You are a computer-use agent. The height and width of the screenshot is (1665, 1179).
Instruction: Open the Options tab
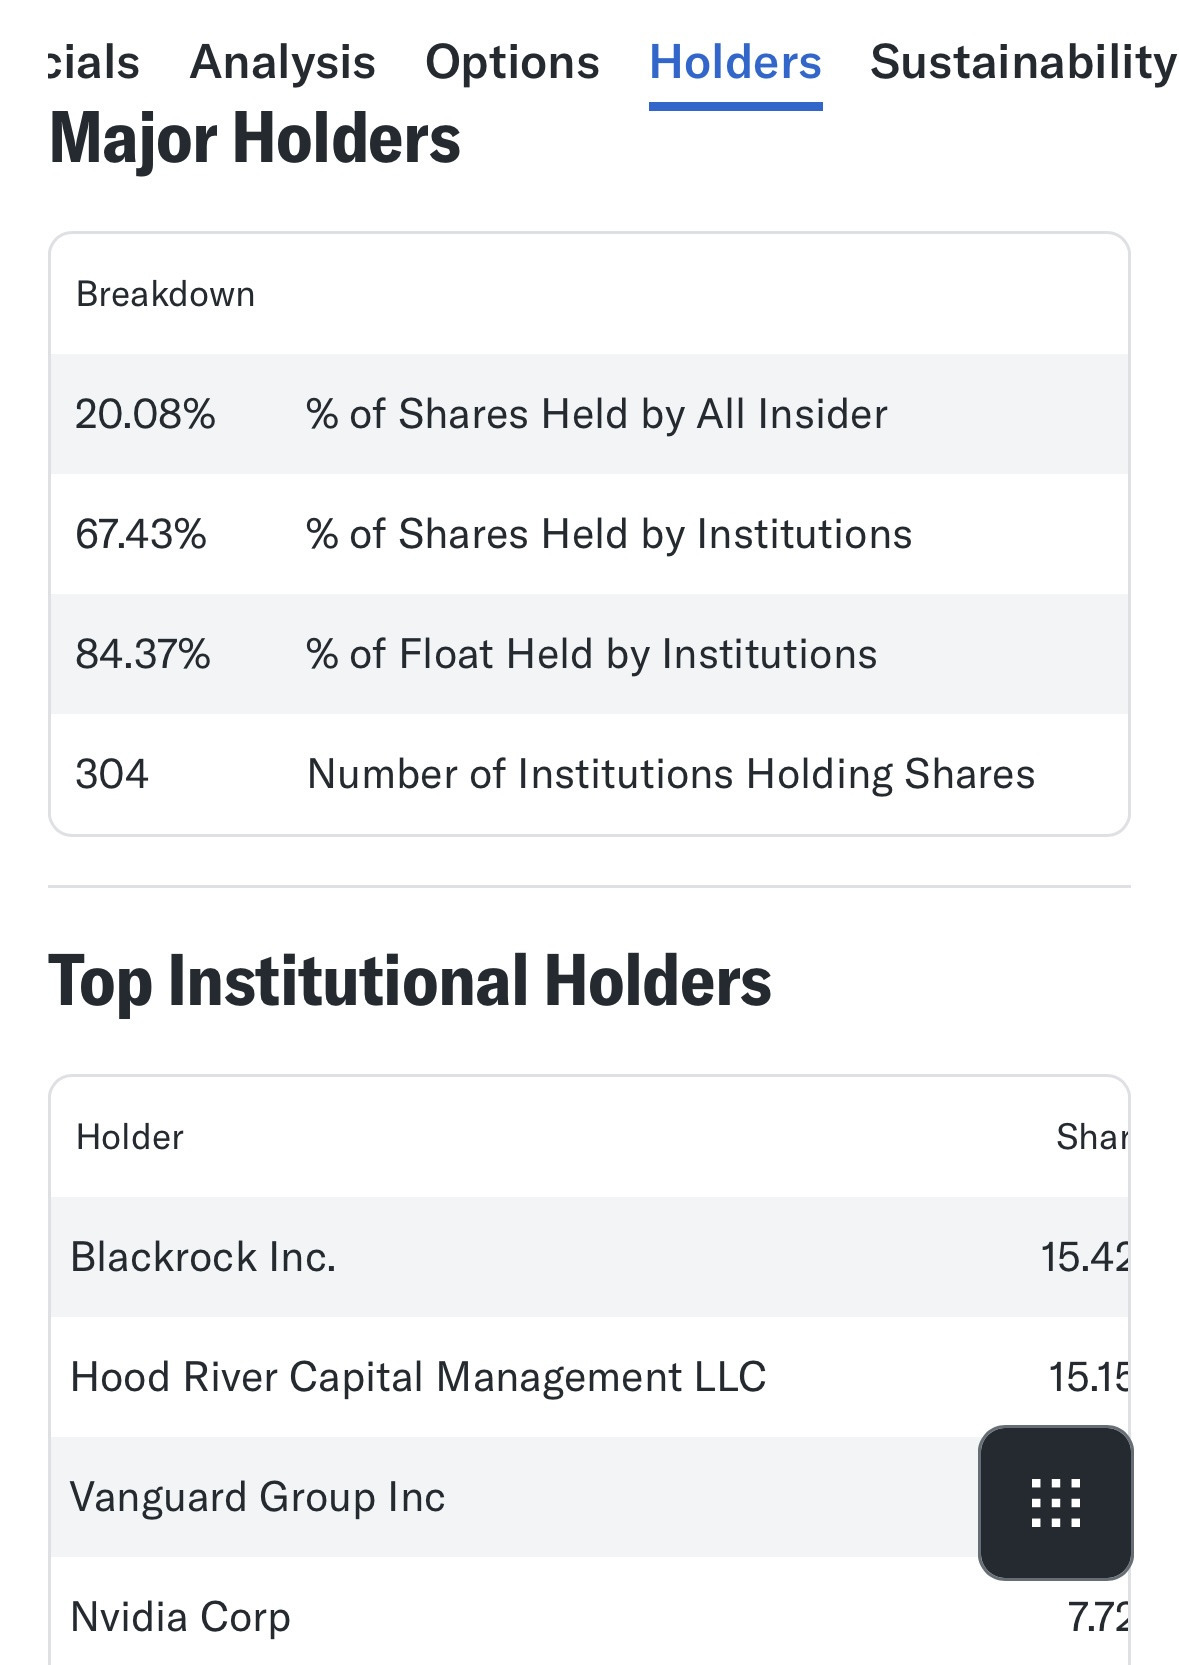(x=512, y=62)
